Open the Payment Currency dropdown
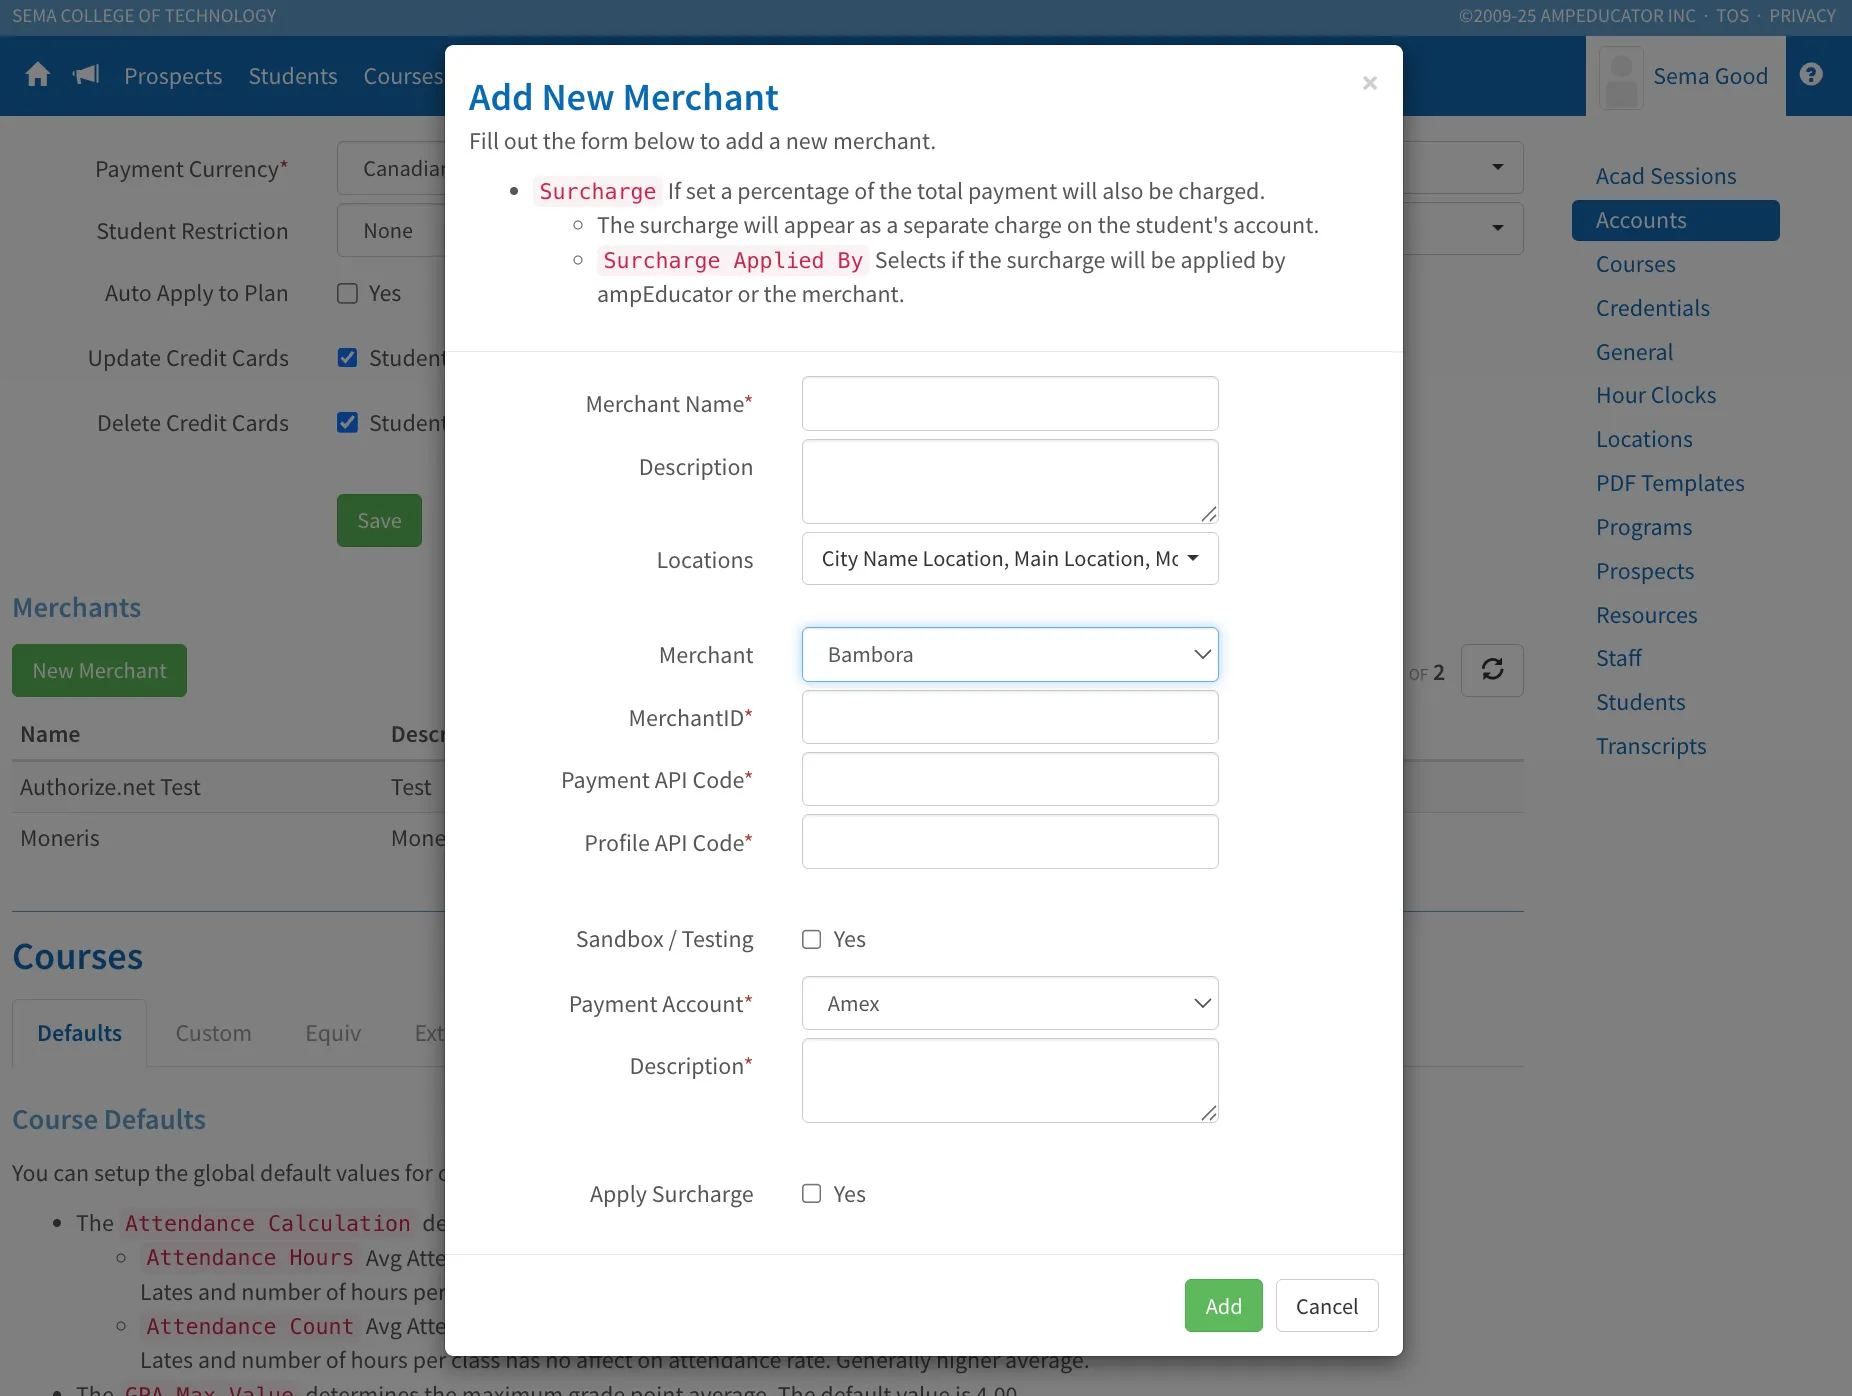 930,168
